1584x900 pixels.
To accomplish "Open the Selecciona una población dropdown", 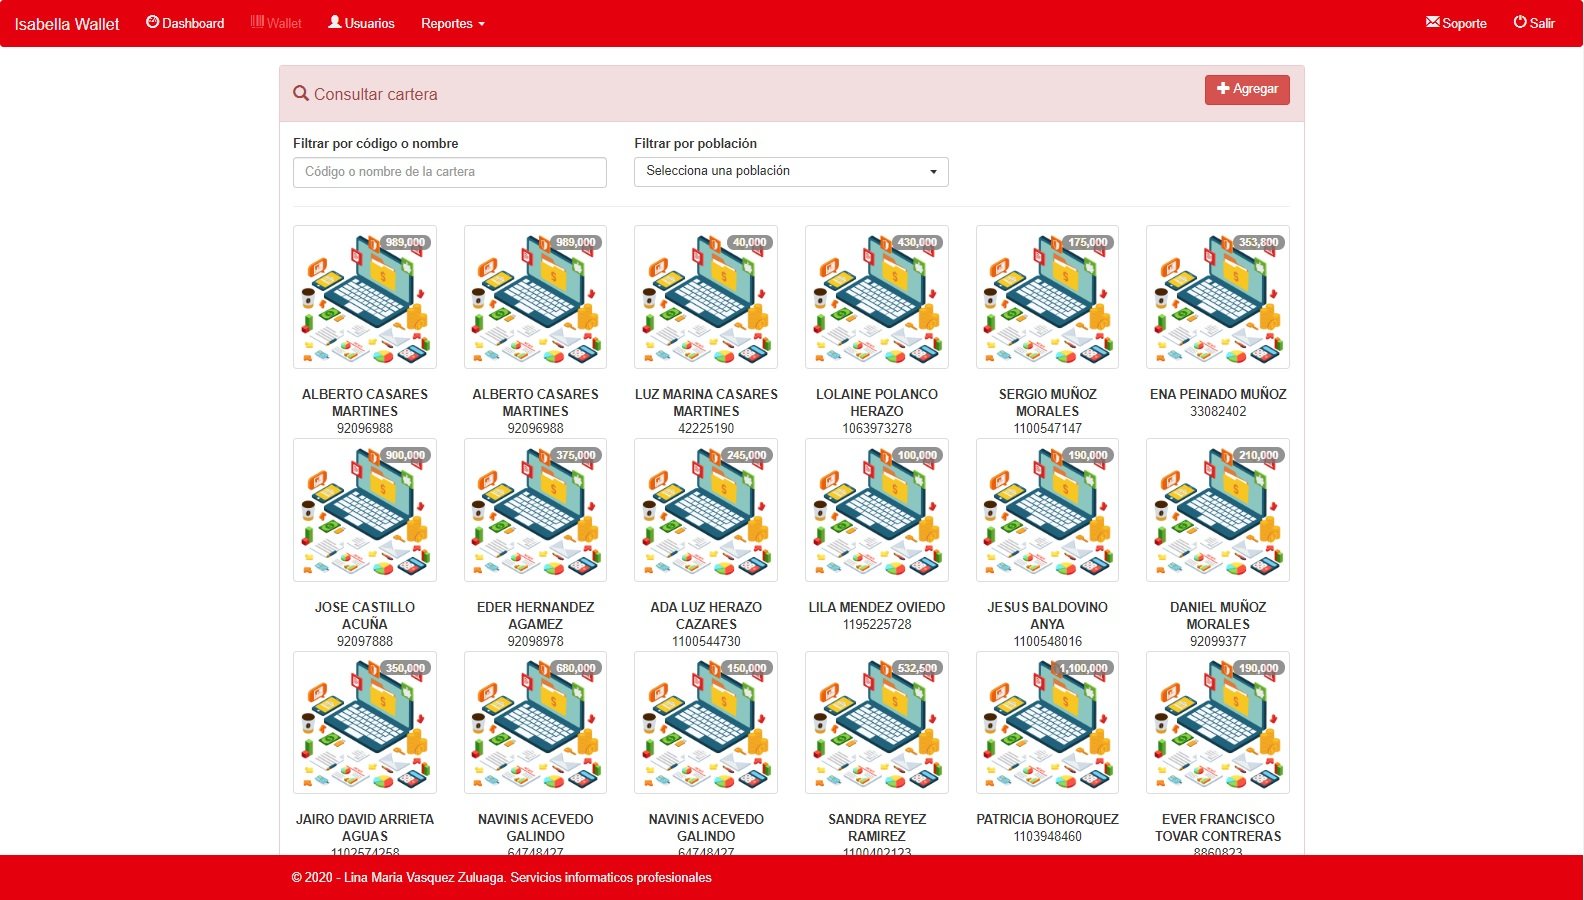I will coord(791,172).
